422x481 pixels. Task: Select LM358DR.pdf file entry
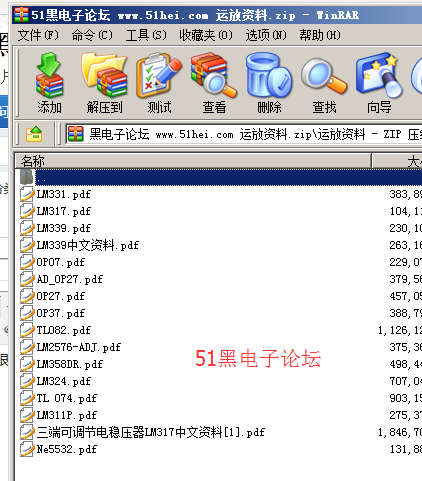70,364
